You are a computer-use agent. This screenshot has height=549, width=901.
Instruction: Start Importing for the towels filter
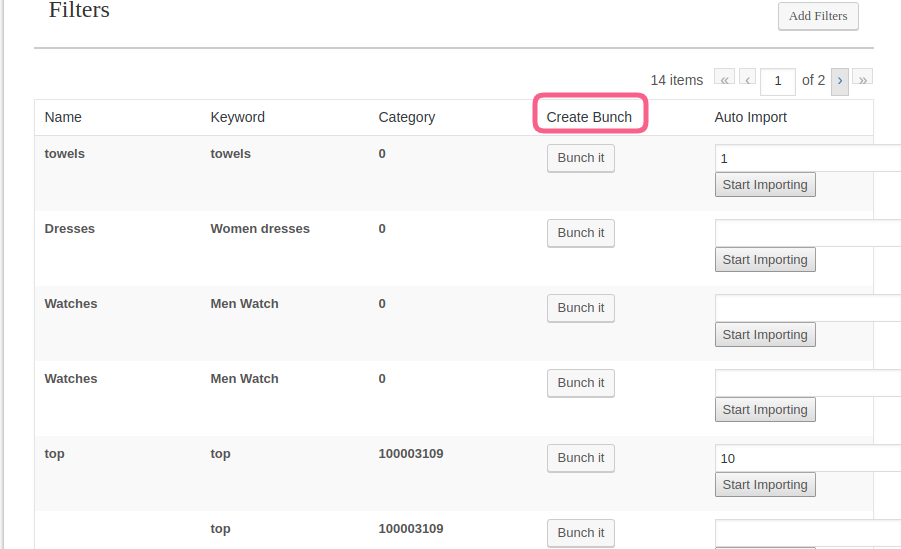tap(765, 185)
